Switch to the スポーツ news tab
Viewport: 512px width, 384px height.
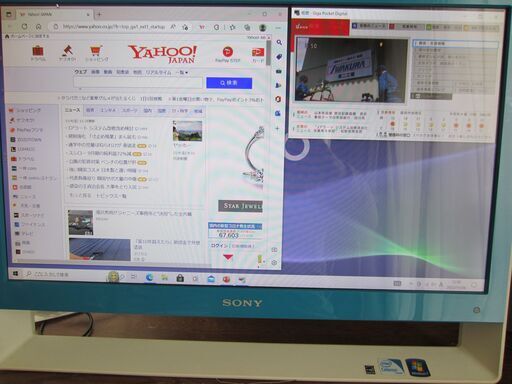tap(130, 110)
